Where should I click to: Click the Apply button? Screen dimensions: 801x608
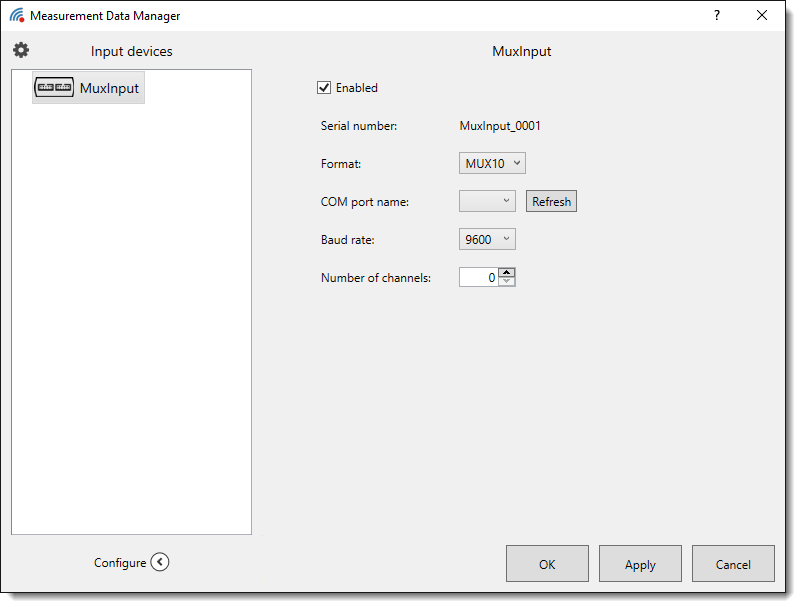coord(640,564)
